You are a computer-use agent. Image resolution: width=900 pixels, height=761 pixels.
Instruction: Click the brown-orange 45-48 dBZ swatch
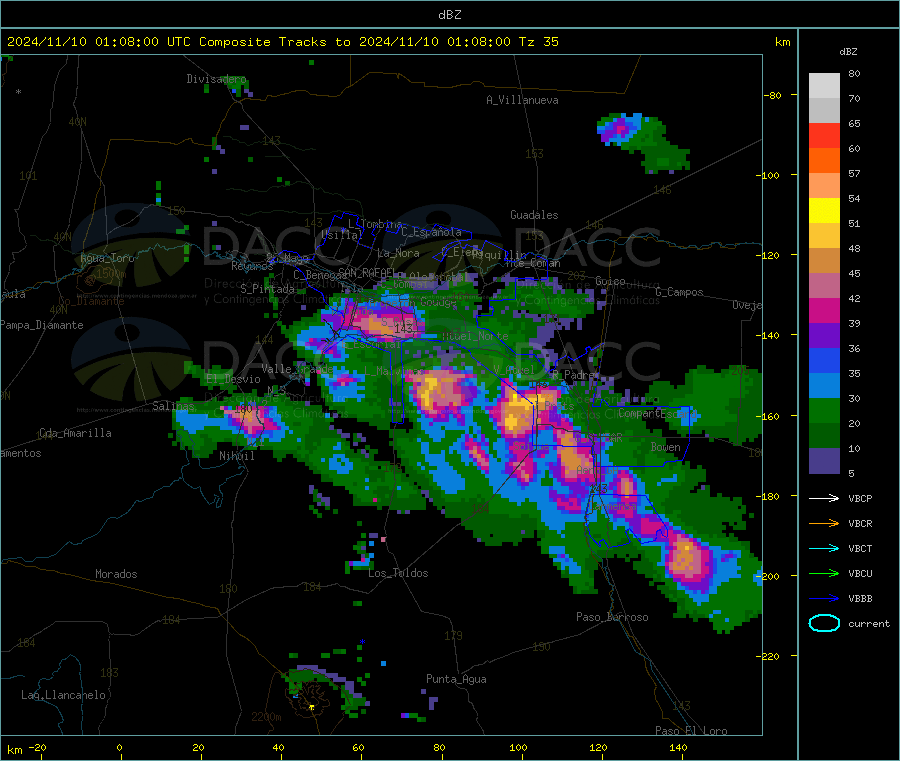coord(824,261)
